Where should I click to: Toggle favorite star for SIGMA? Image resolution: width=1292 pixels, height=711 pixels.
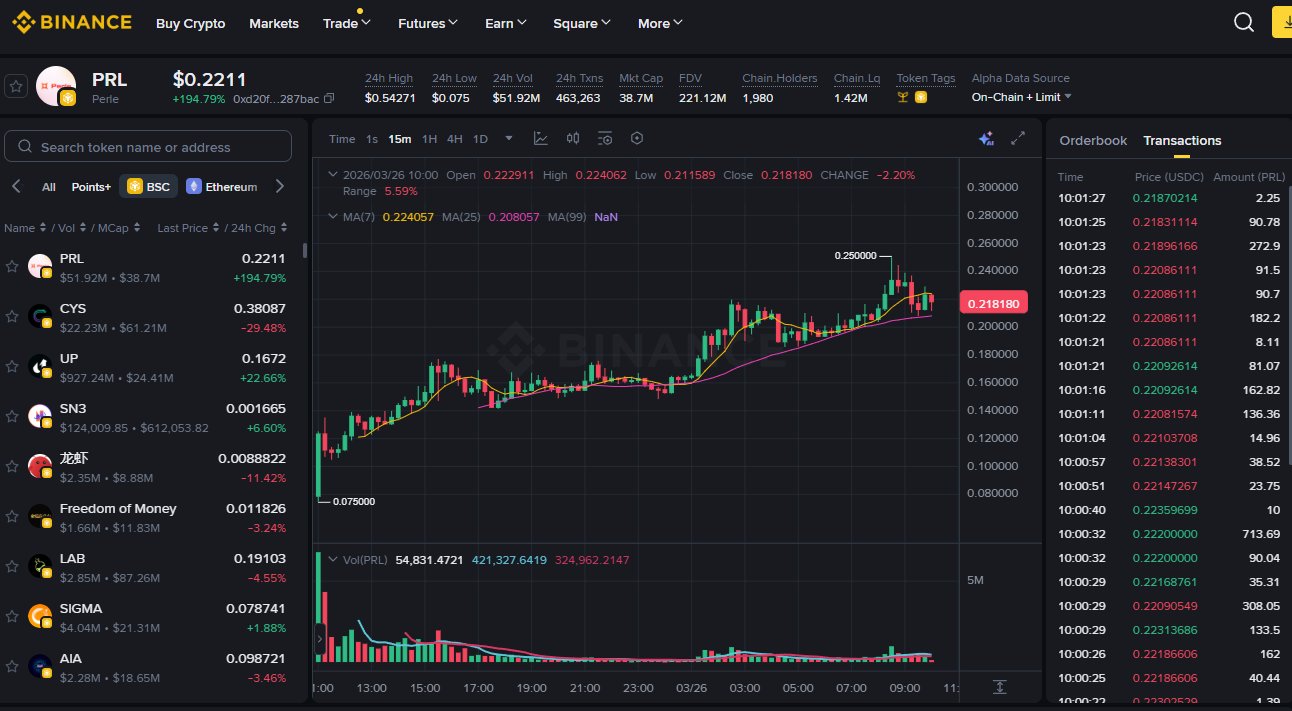12,616
